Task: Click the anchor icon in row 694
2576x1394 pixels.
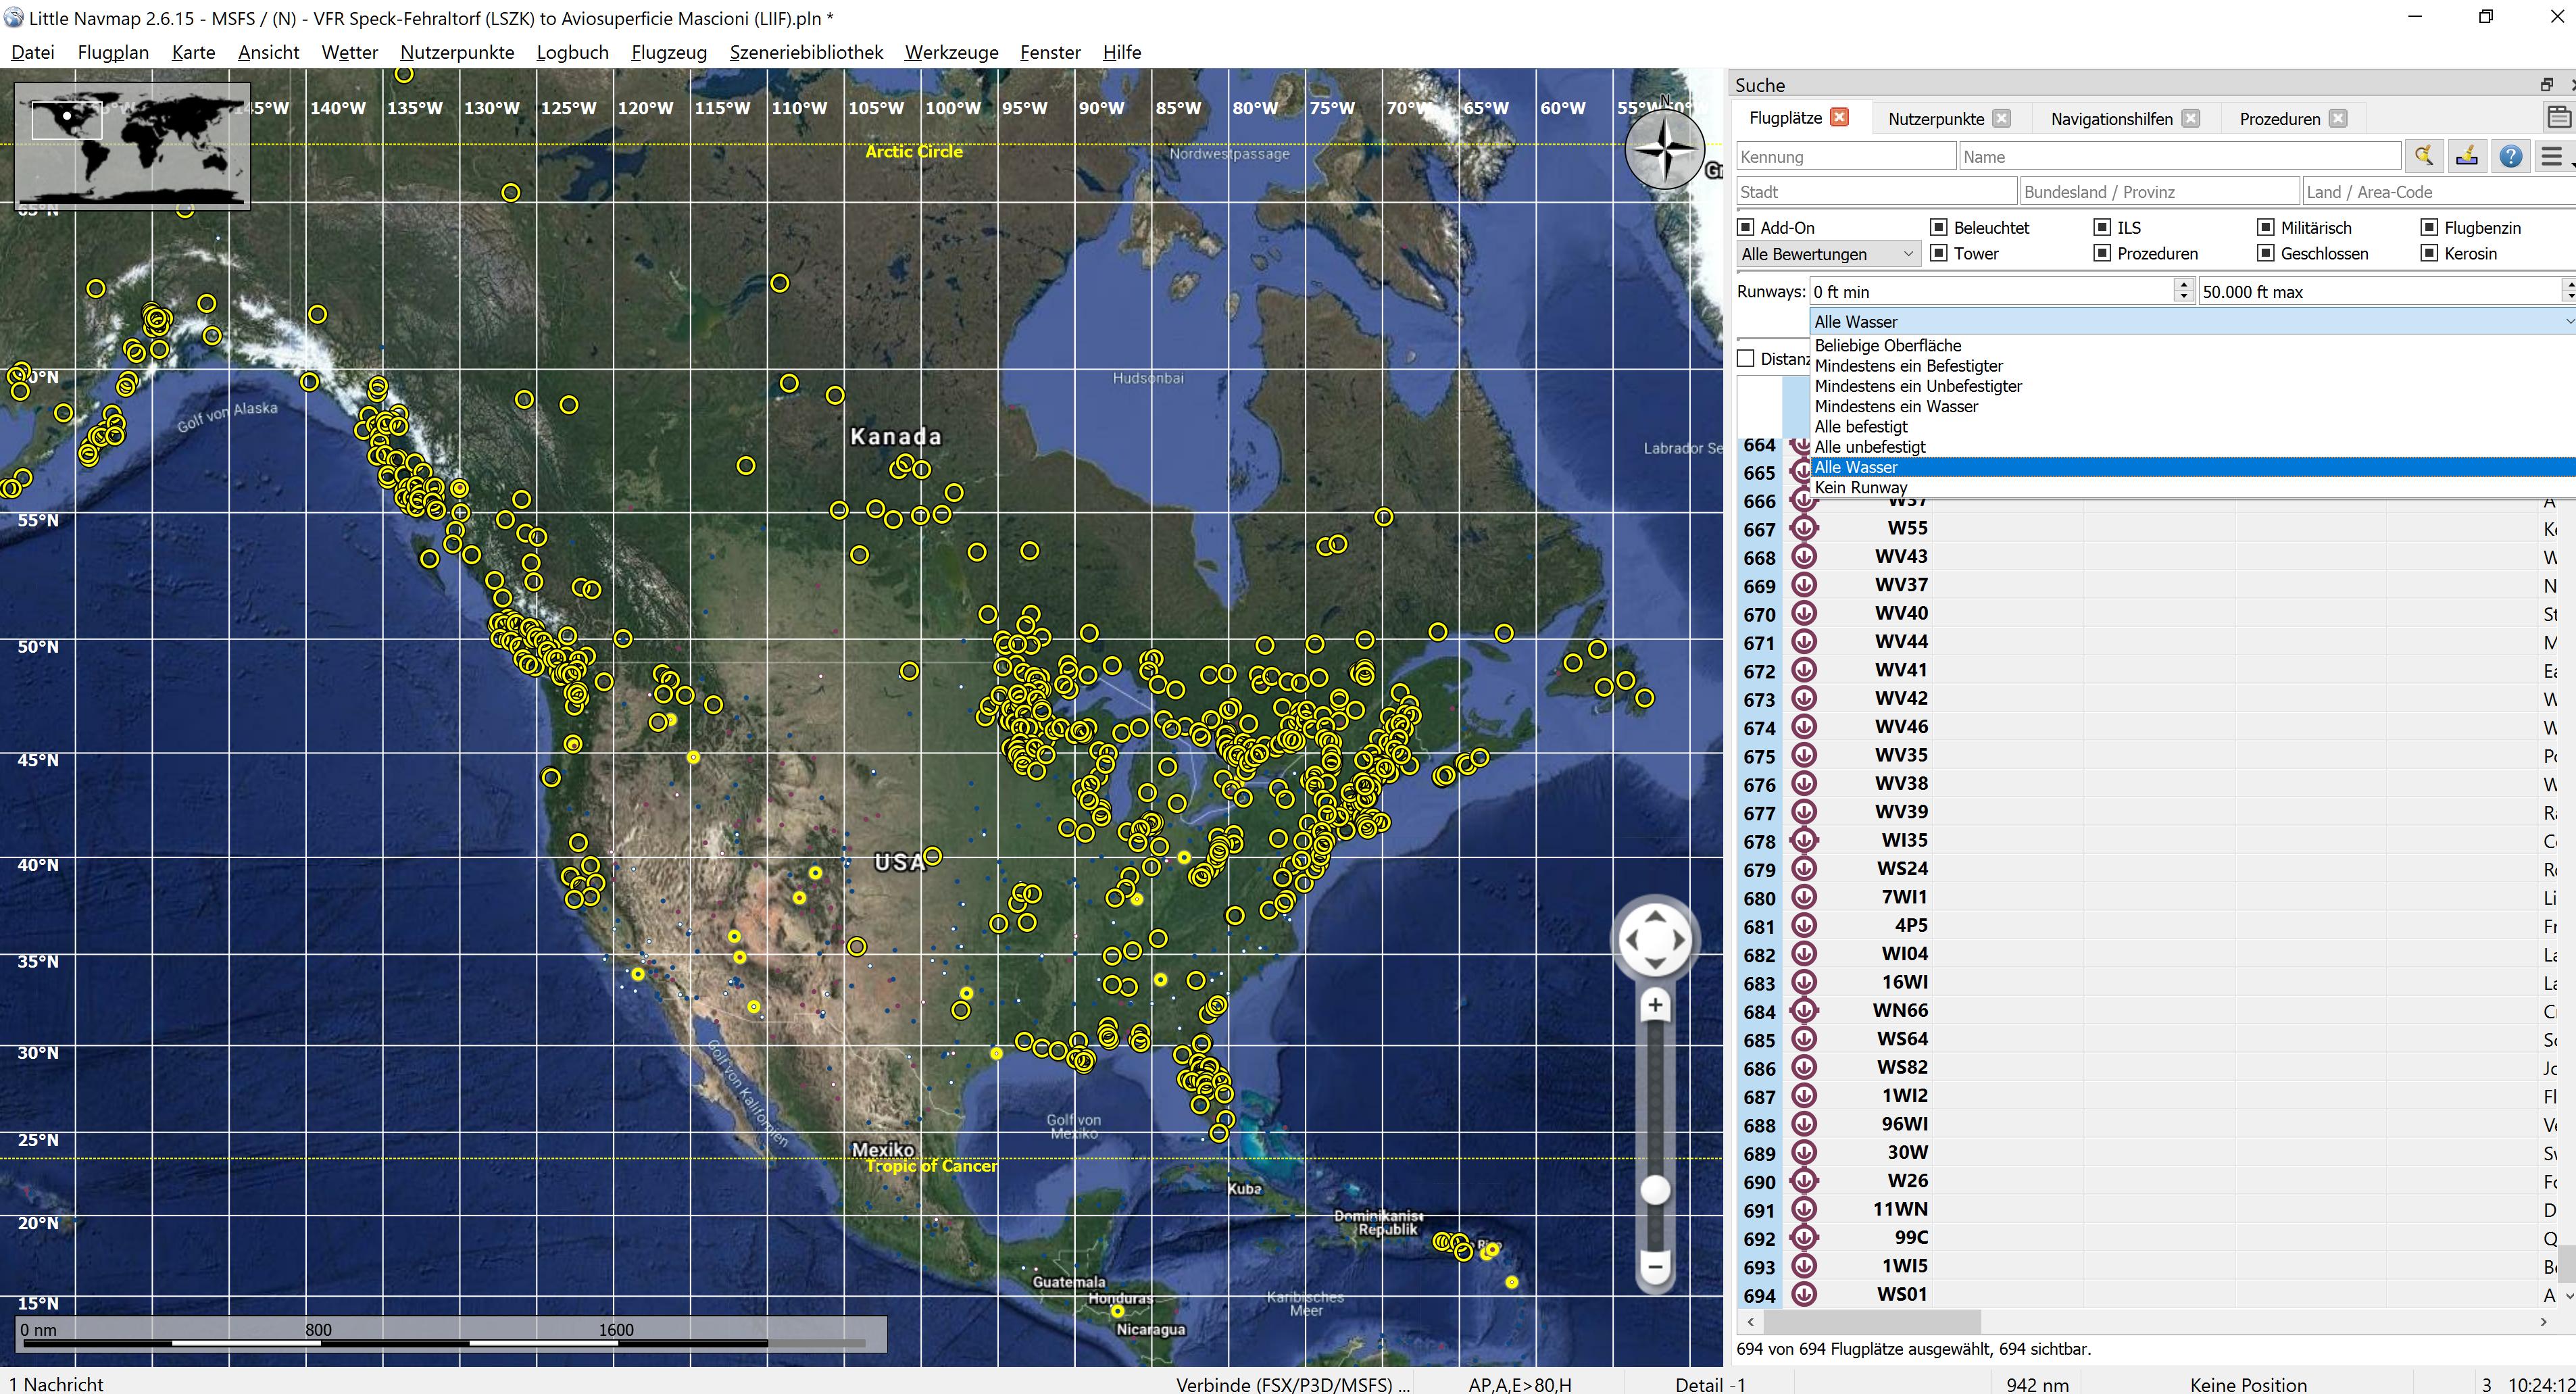Action: (1803, 1294)
